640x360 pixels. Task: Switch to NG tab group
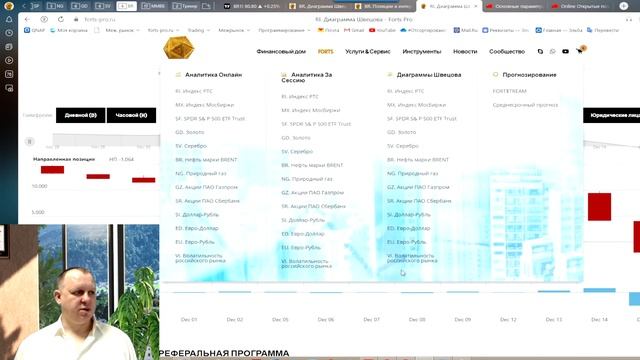[x=56, y=6]
